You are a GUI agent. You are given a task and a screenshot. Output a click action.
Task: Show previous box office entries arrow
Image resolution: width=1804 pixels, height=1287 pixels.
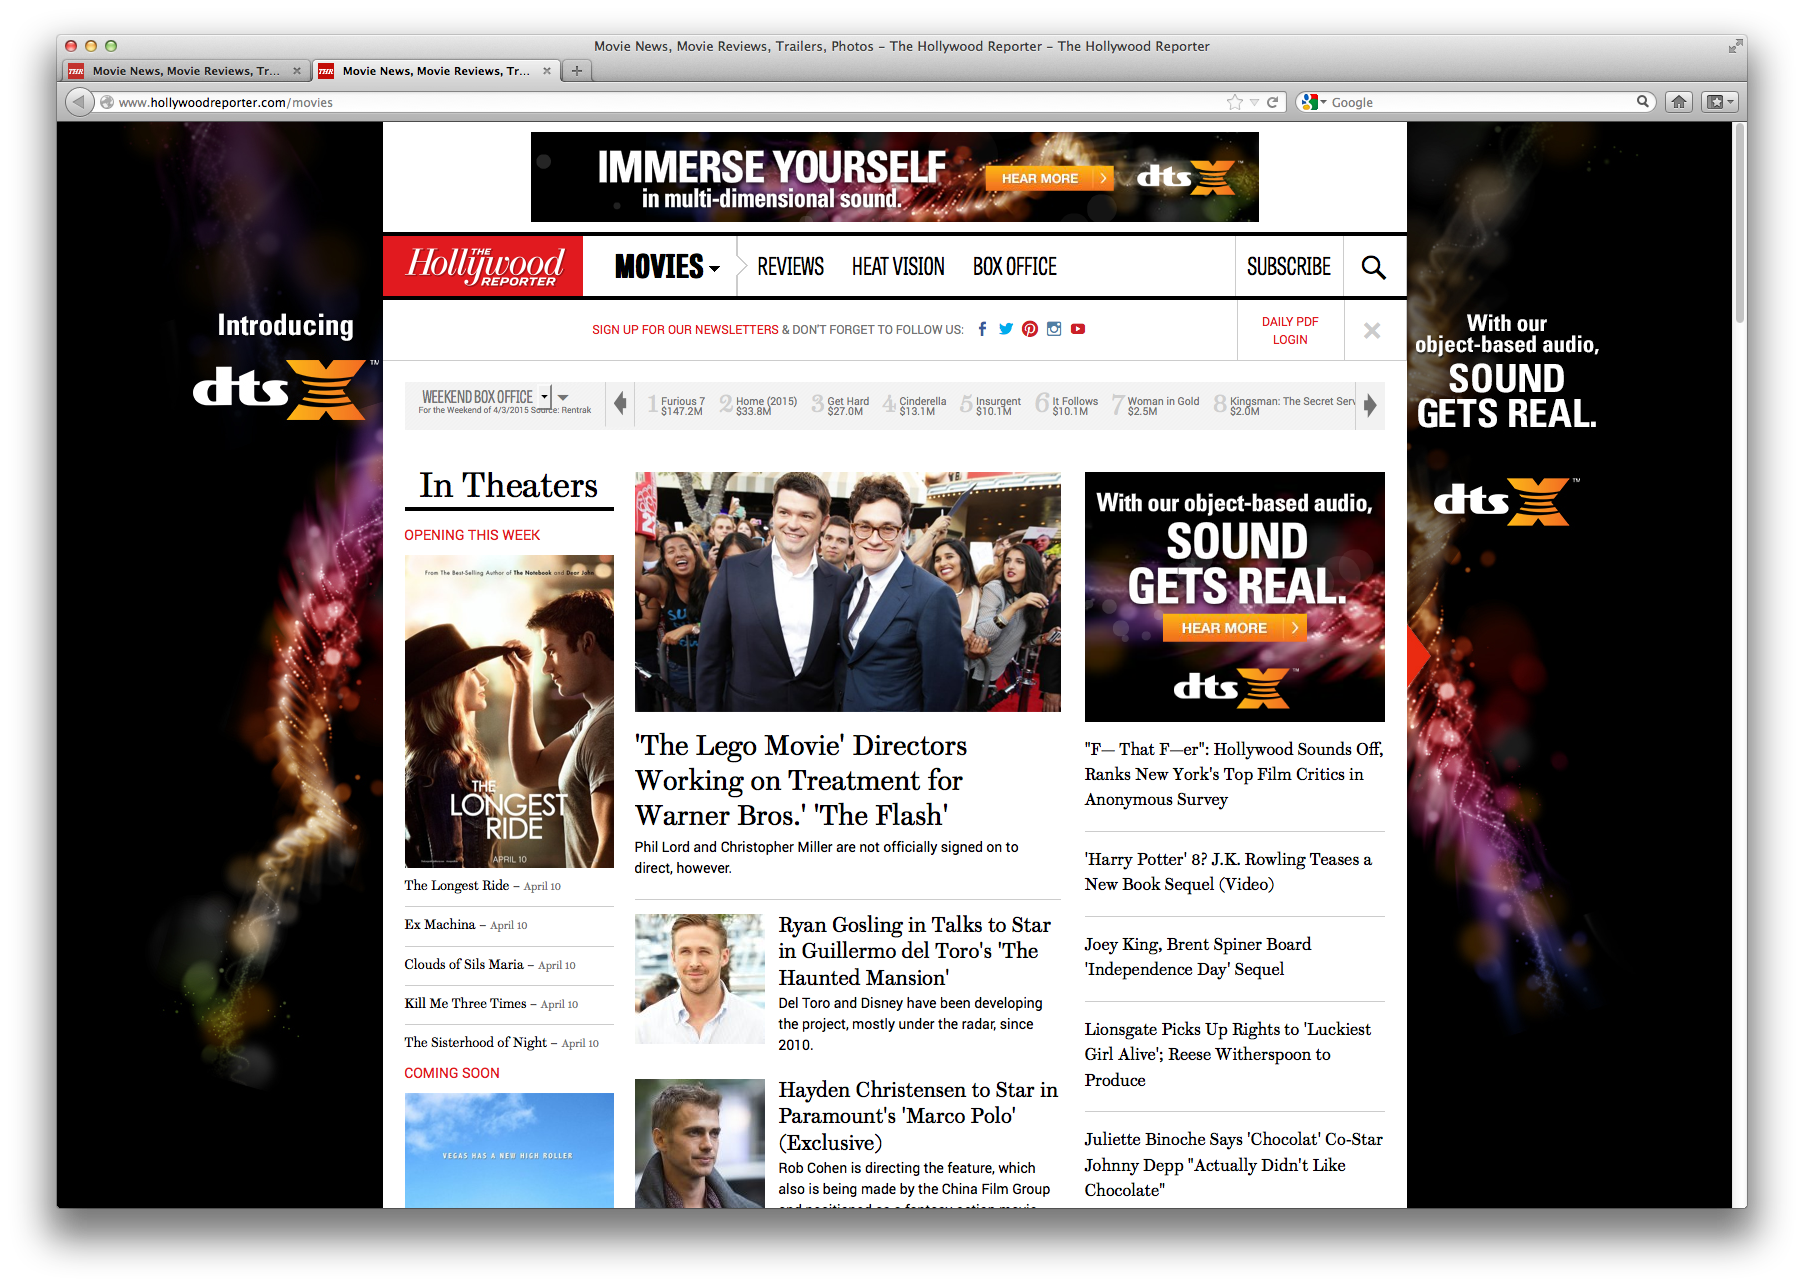(620, 404)
